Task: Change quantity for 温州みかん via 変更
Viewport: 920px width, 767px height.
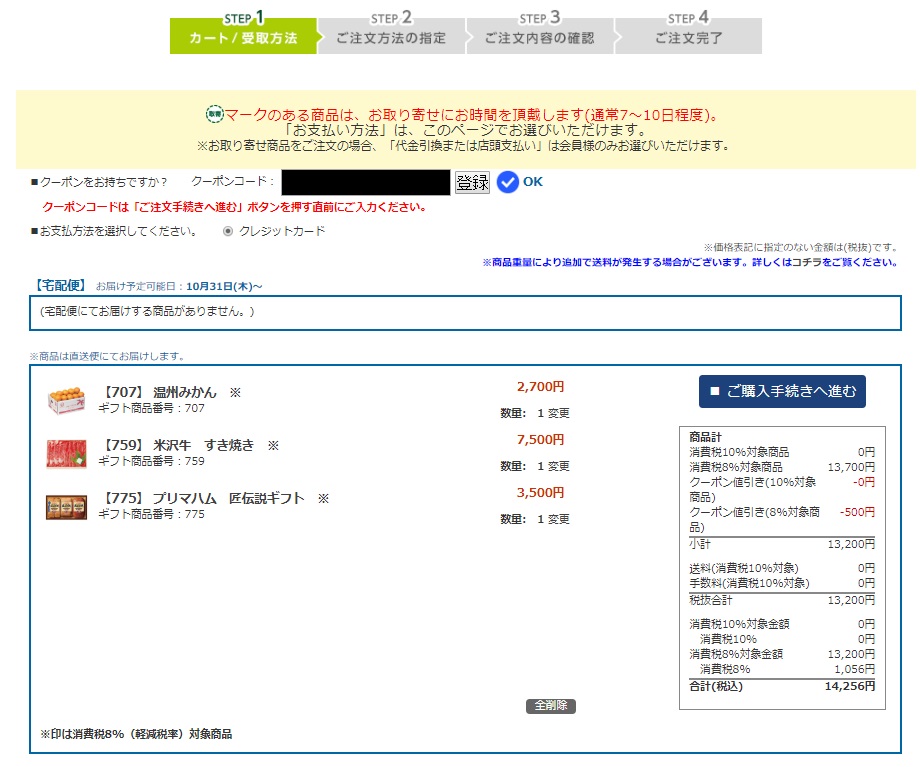Action: click(559, 413)
